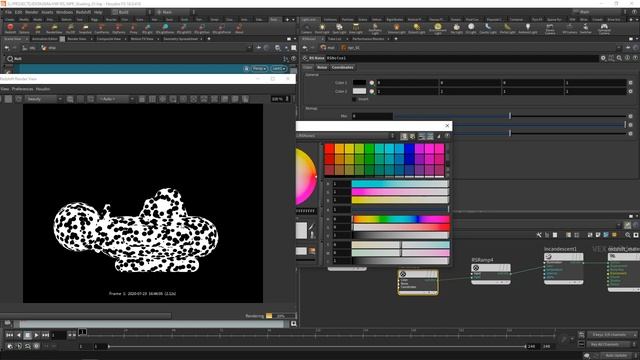This screenshot has width=640, height=360.
Task: Click the current frame marker on timeline
Action: coord(82,332)
